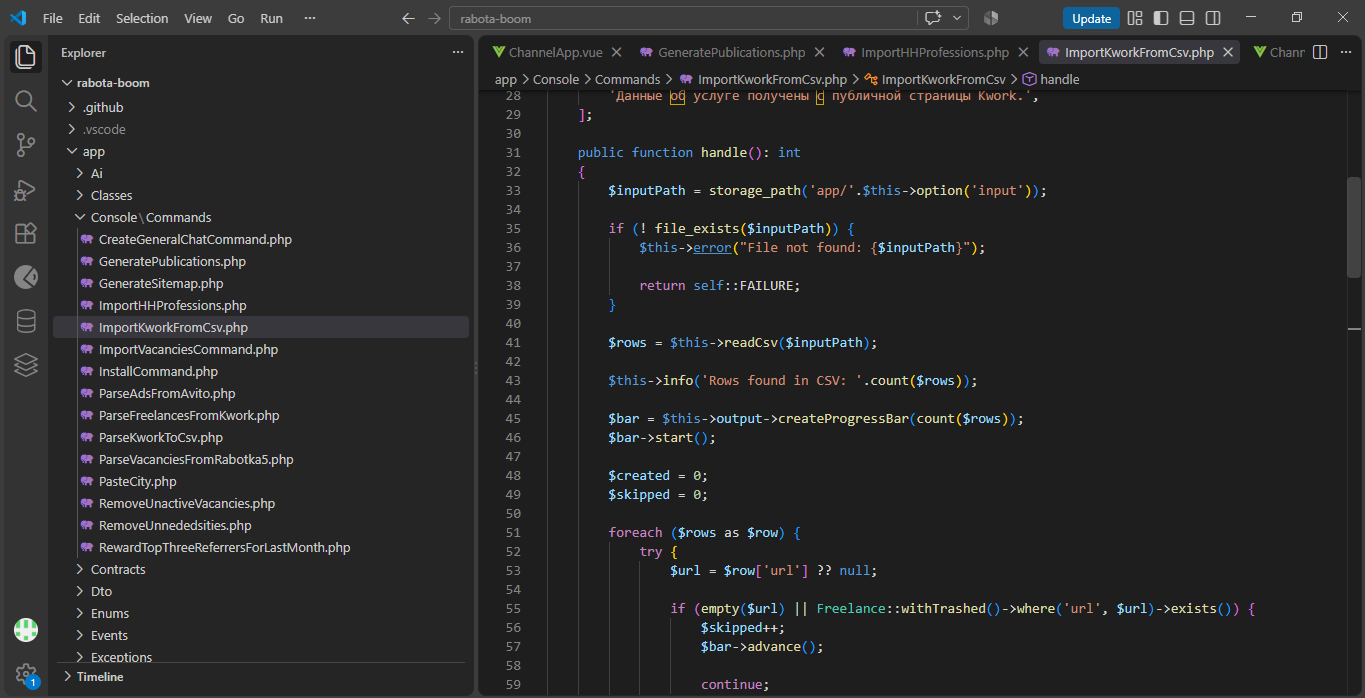Go forward using the title bar arrow

coord(434,18)
